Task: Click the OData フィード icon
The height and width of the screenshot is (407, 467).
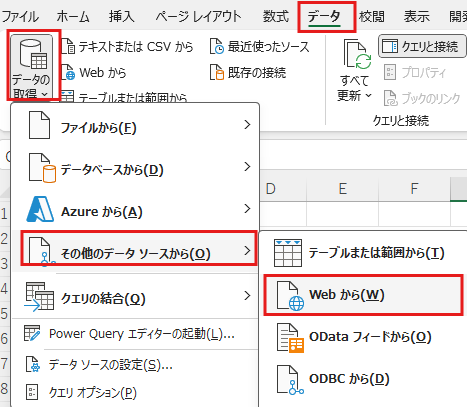Action: (x=290, y=338)
